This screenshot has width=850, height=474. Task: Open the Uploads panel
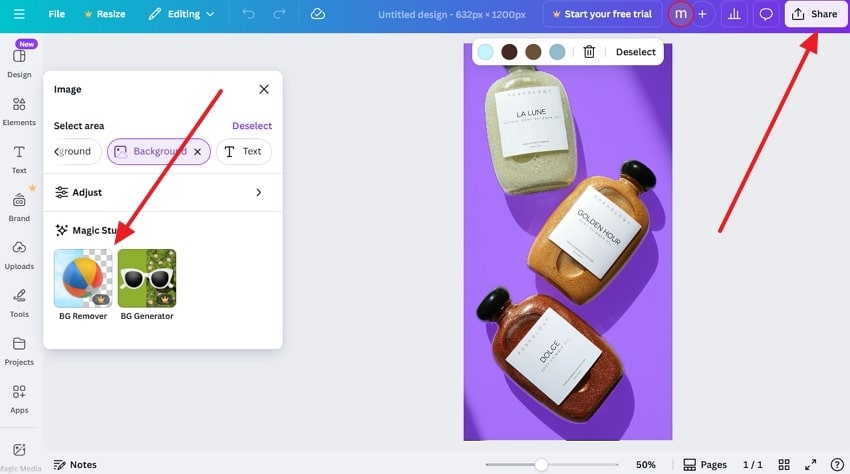coord(19,255)
